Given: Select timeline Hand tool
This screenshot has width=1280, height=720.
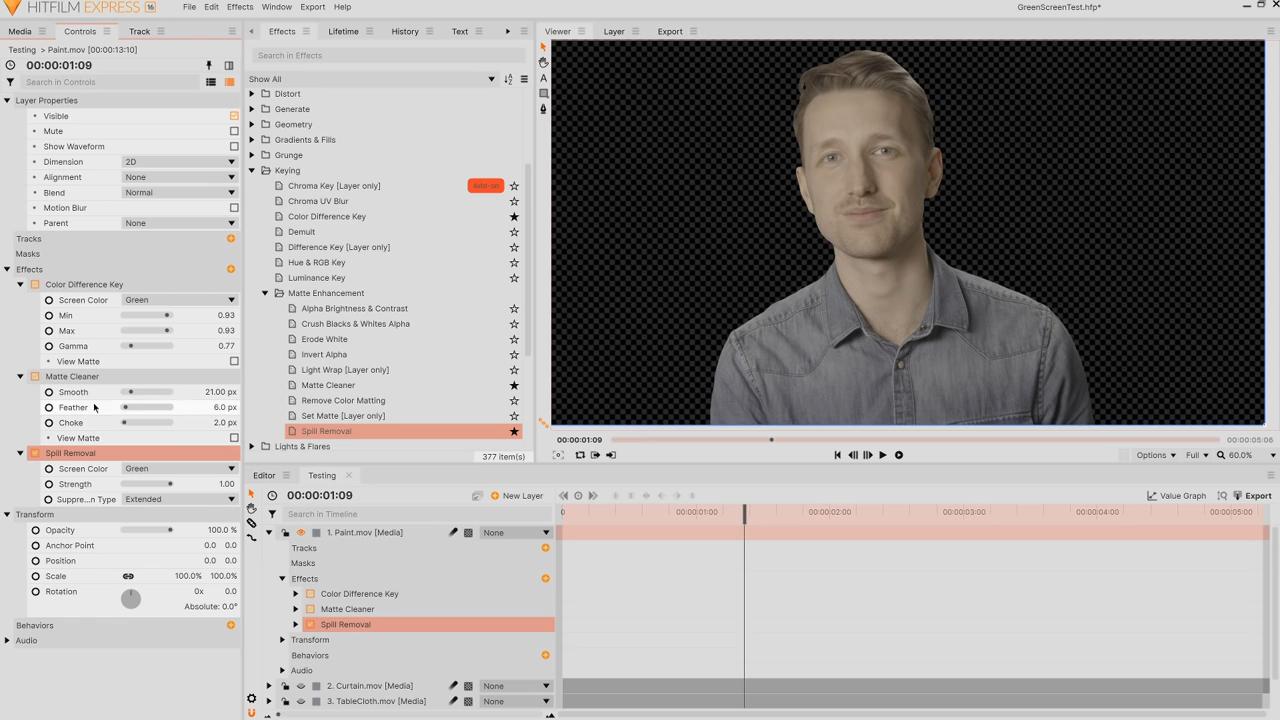Looking at the screenshot, I should coord(252,508).
